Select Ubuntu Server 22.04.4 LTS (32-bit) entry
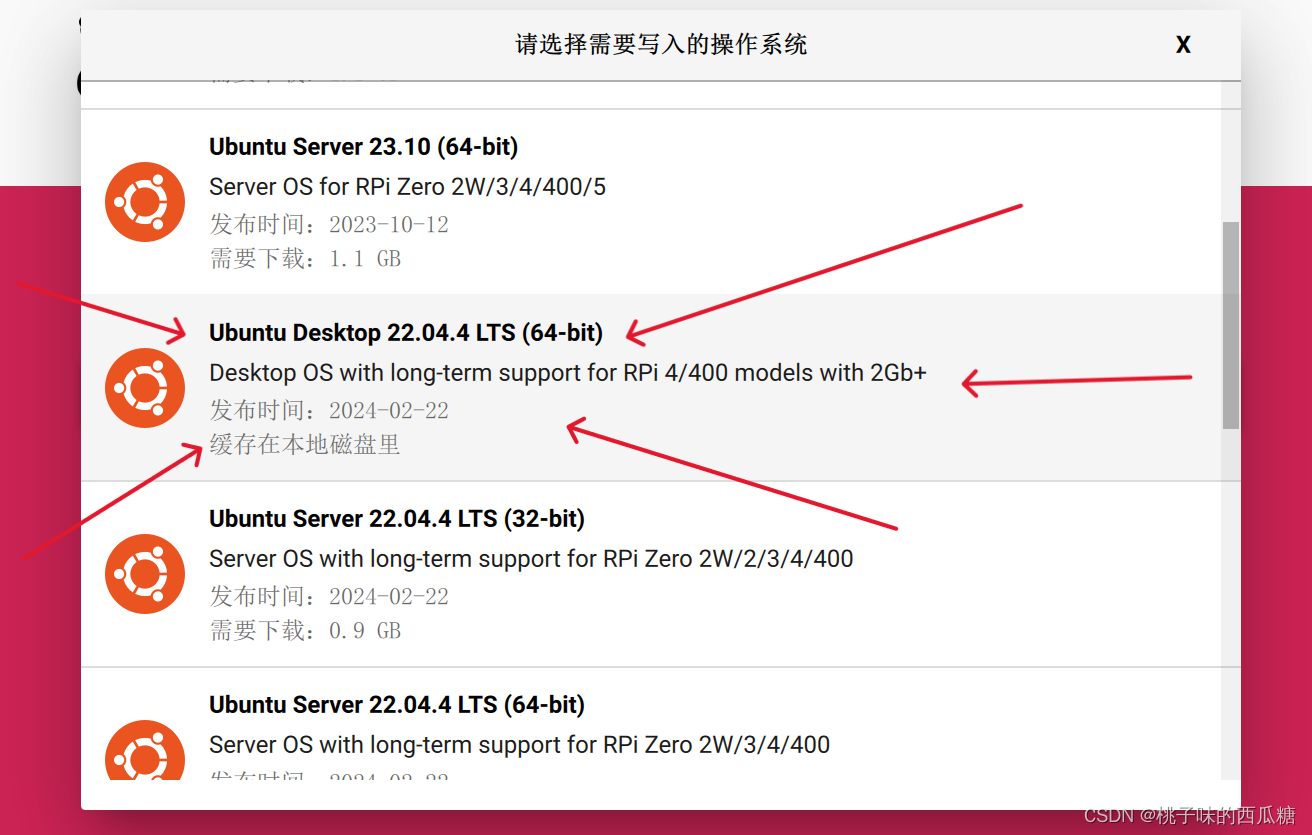This screenshot has height=835, width=1312. coord(395,518)
